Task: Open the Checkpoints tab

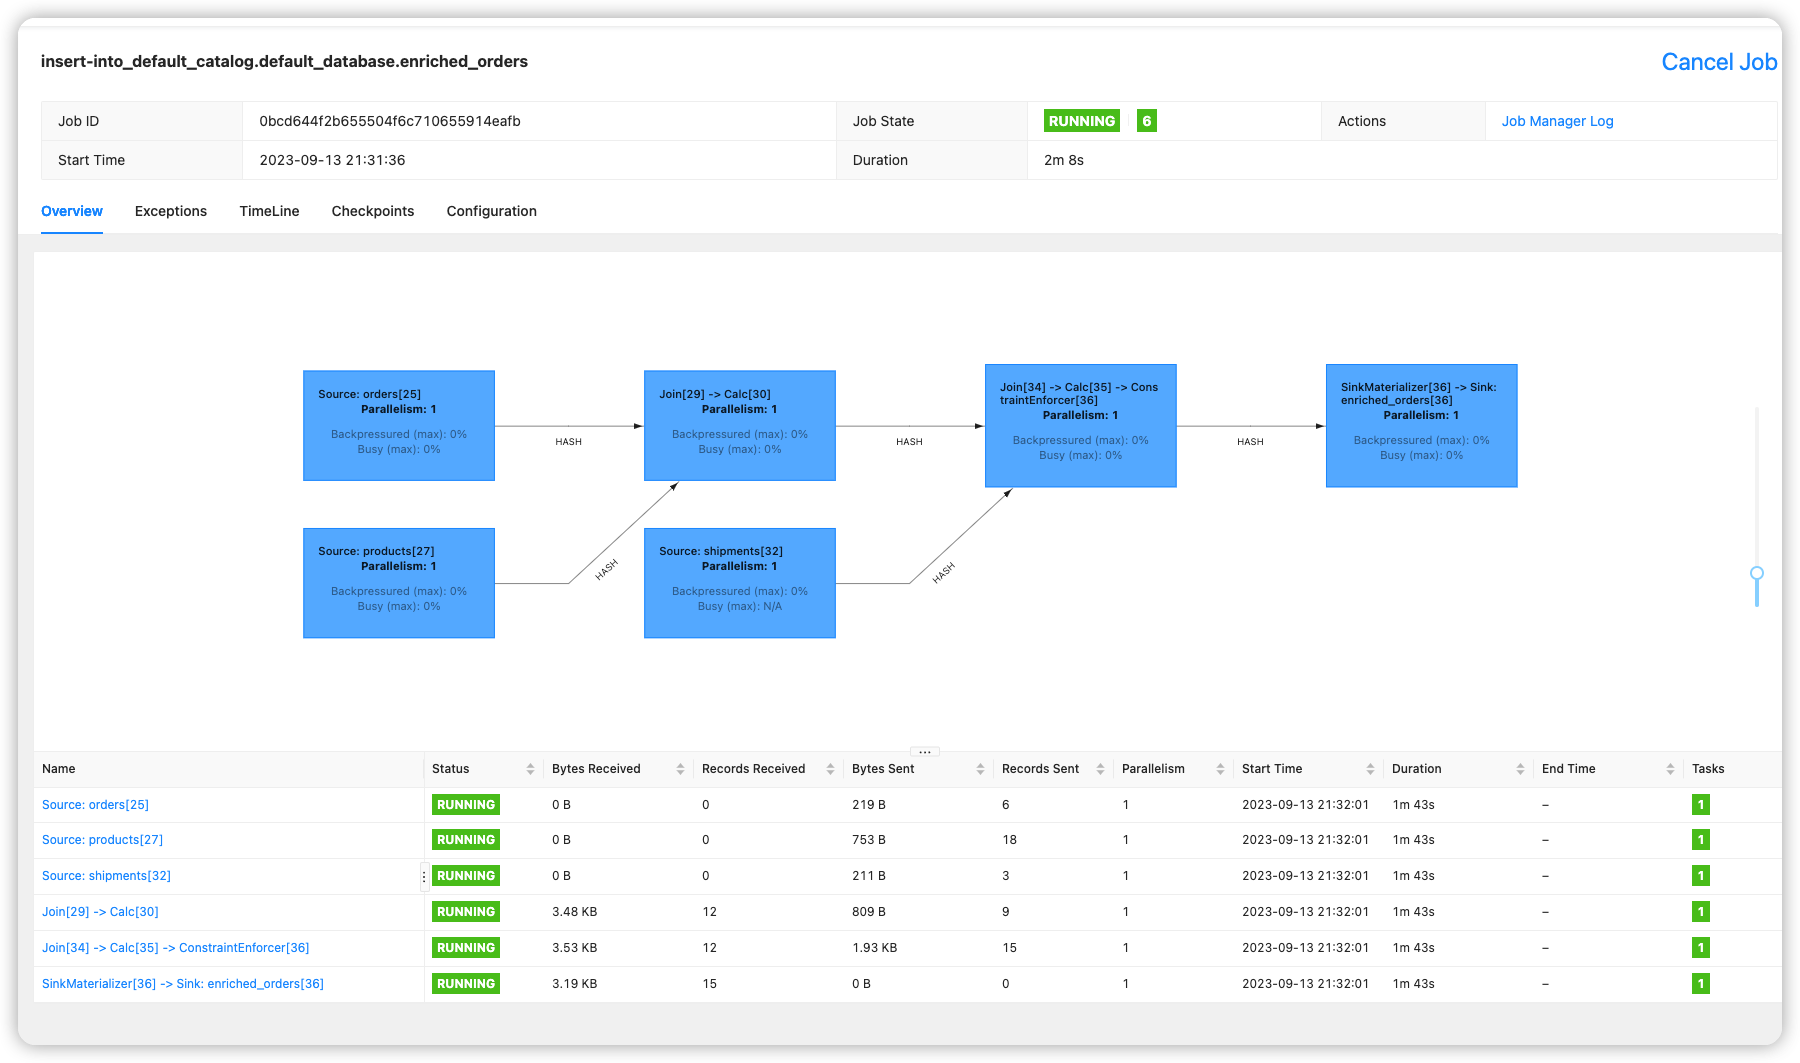Action: tap(372, 211)
